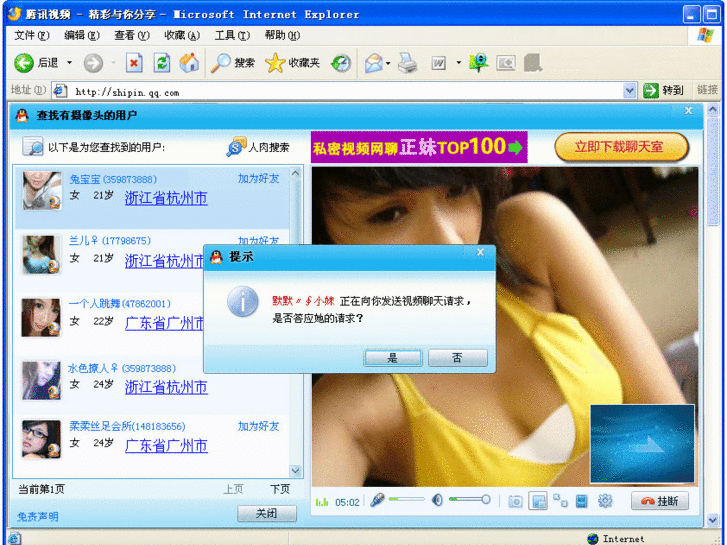Open the Search (搜索) magnifier toolbar icon
Viewport: 727px width, 545px height.
click(x=220, y=63)
